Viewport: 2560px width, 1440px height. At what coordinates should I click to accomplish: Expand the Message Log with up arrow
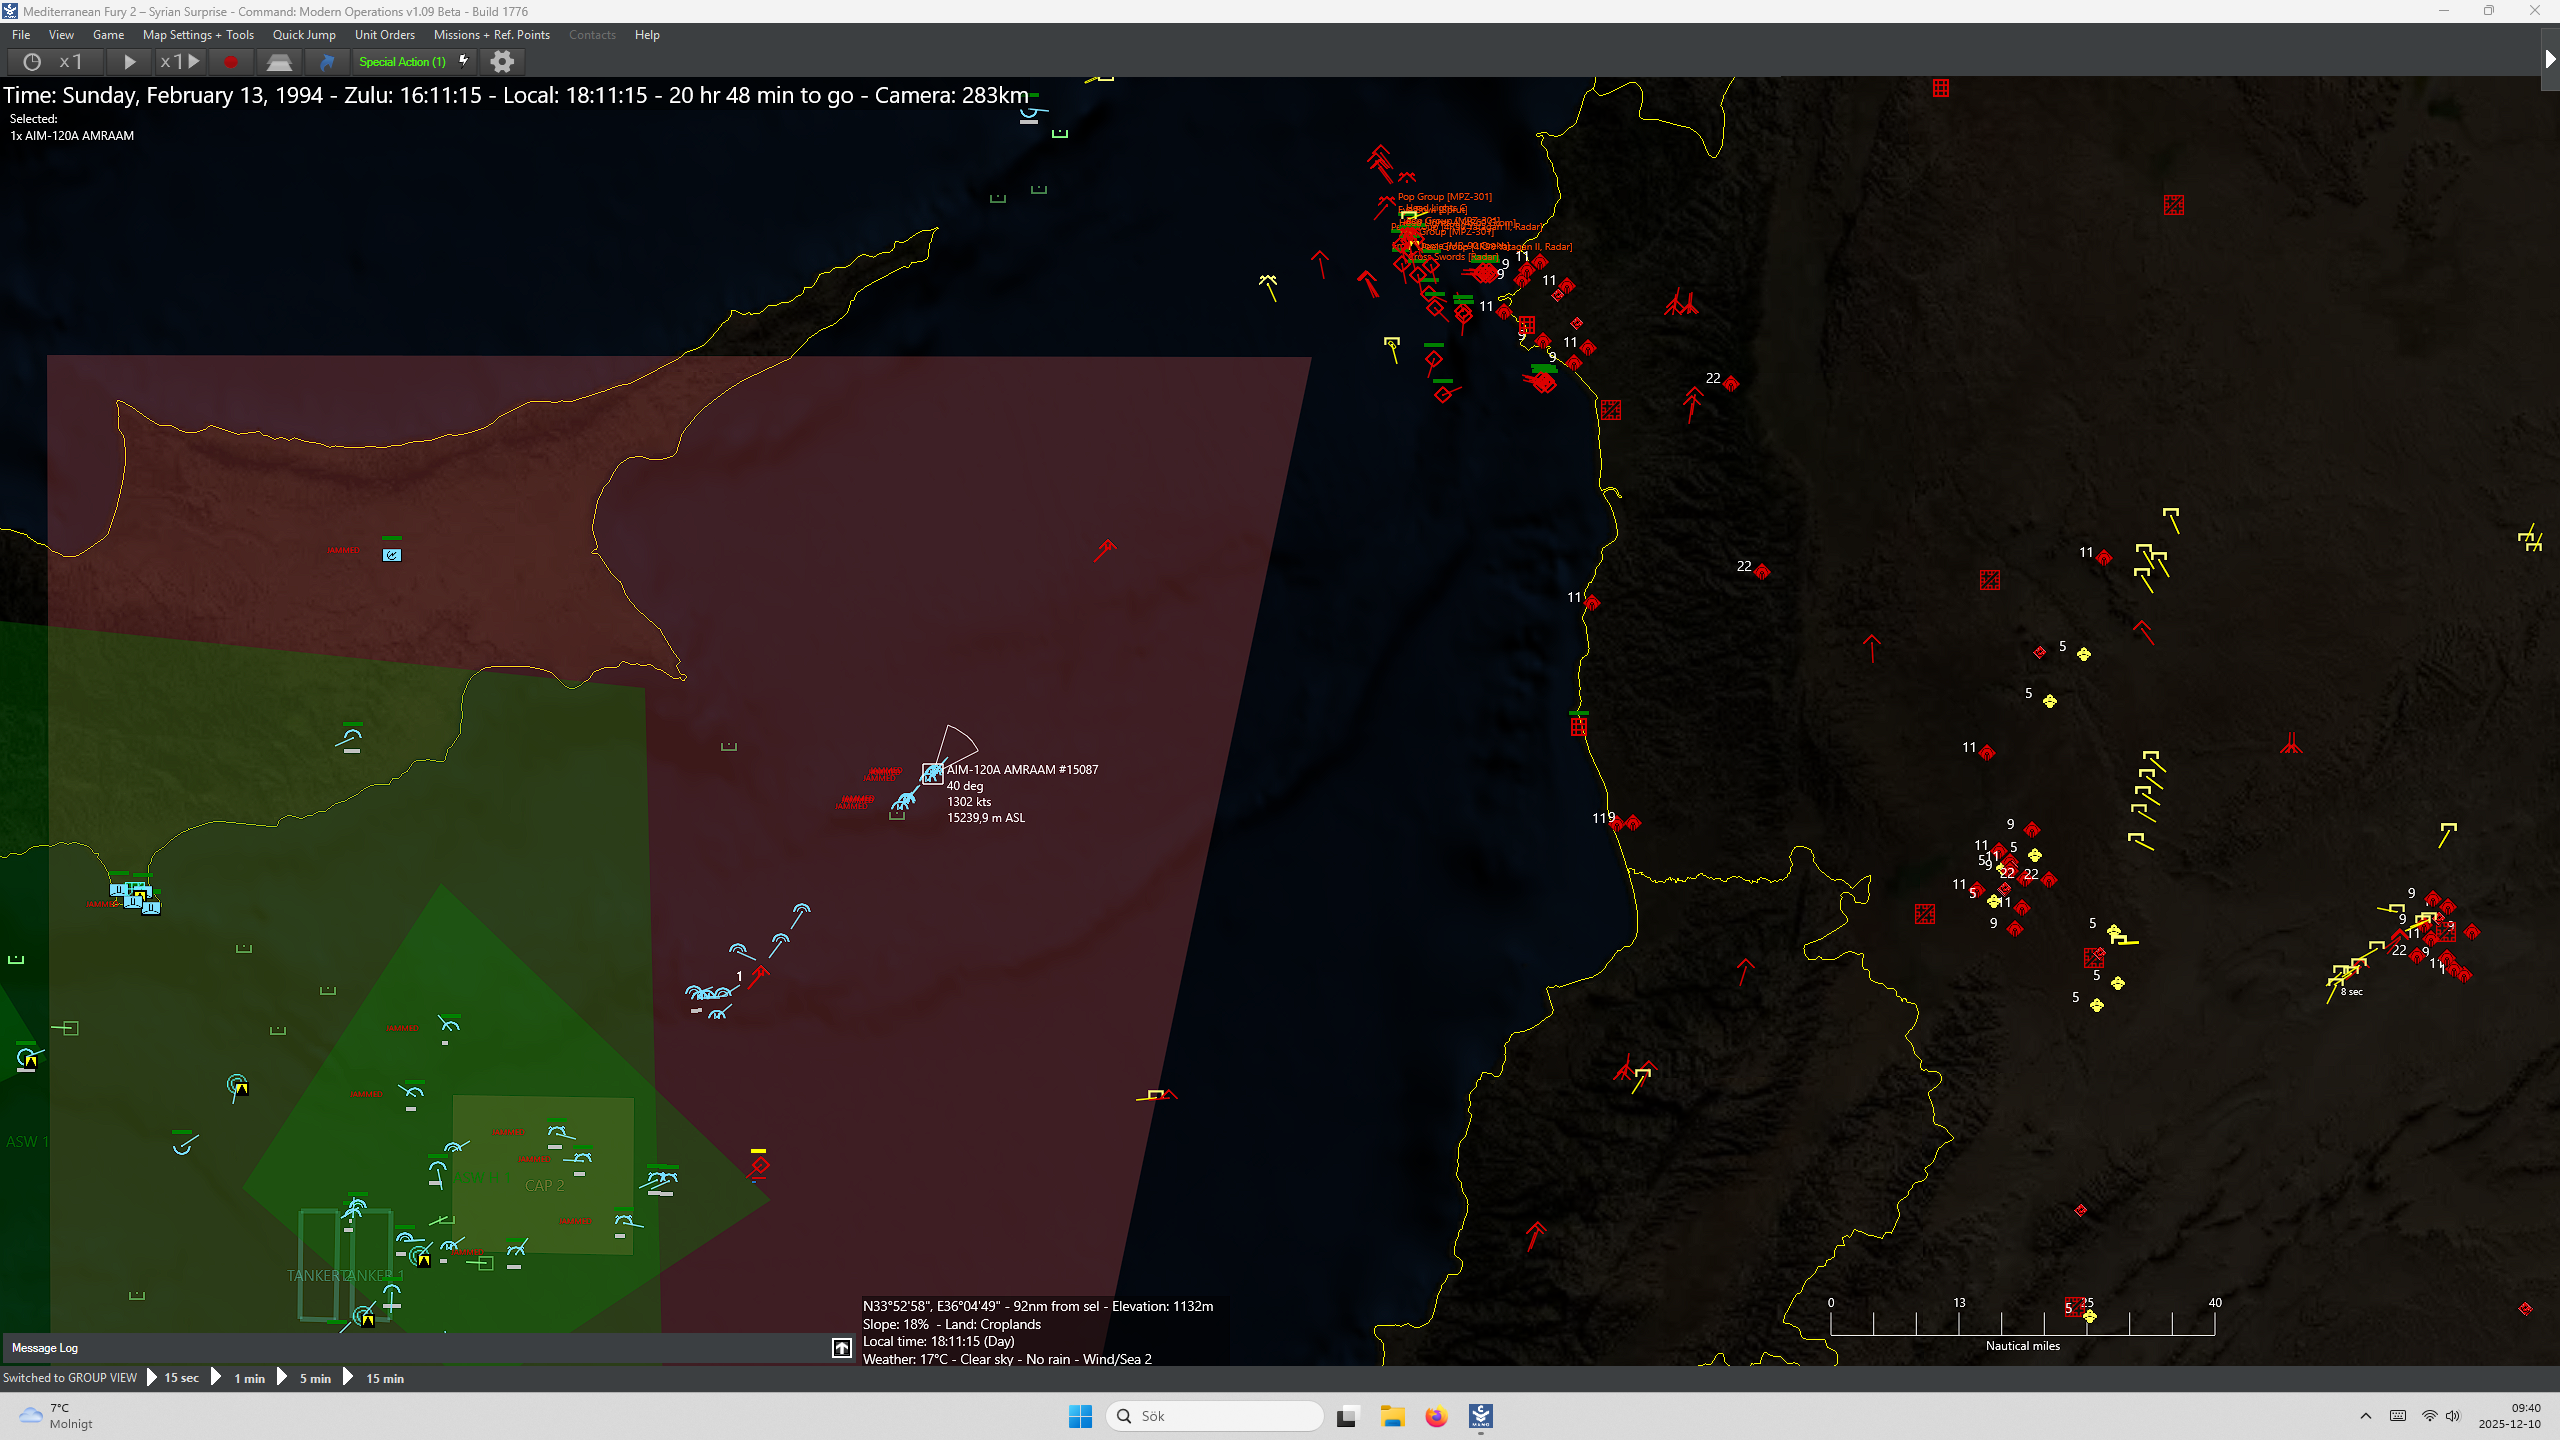(841, 1348)
